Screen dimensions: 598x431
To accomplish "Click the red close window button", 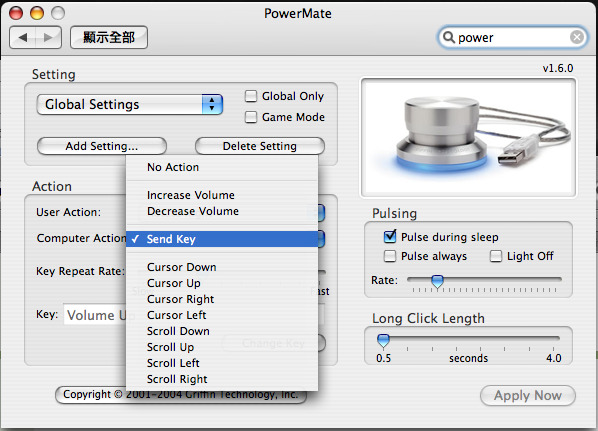I will click(x=16, y=13).
